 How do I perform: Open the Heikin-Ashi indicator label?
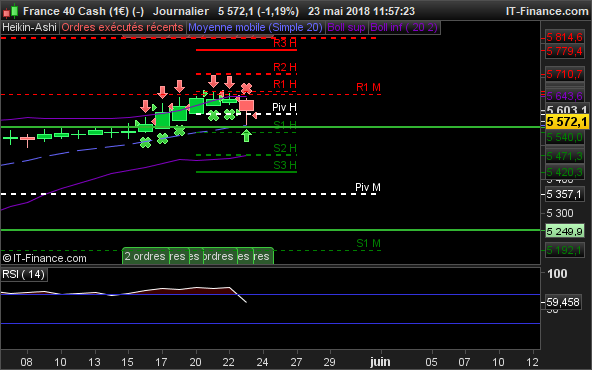(x=29, y=28)
